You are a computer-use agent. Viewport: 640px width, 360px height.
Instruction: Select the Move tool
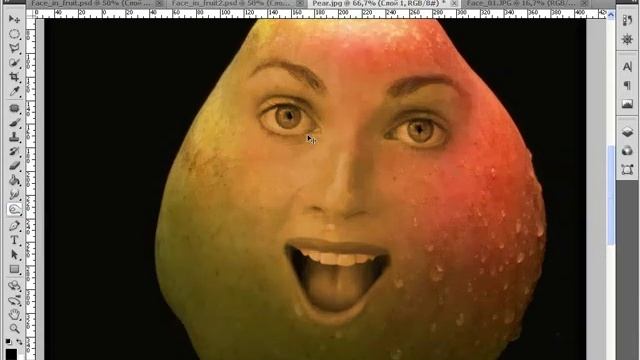[x=14, y=19]
